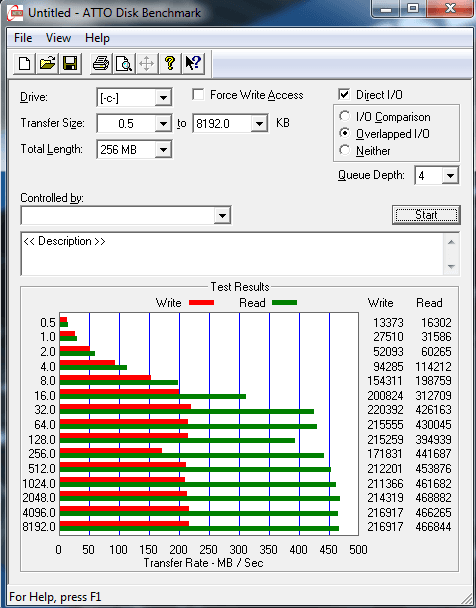
Task: Expand the maximum Transfer Size 8192.0 dropdown
Action: pyautogui.click(x=259, y=124)
